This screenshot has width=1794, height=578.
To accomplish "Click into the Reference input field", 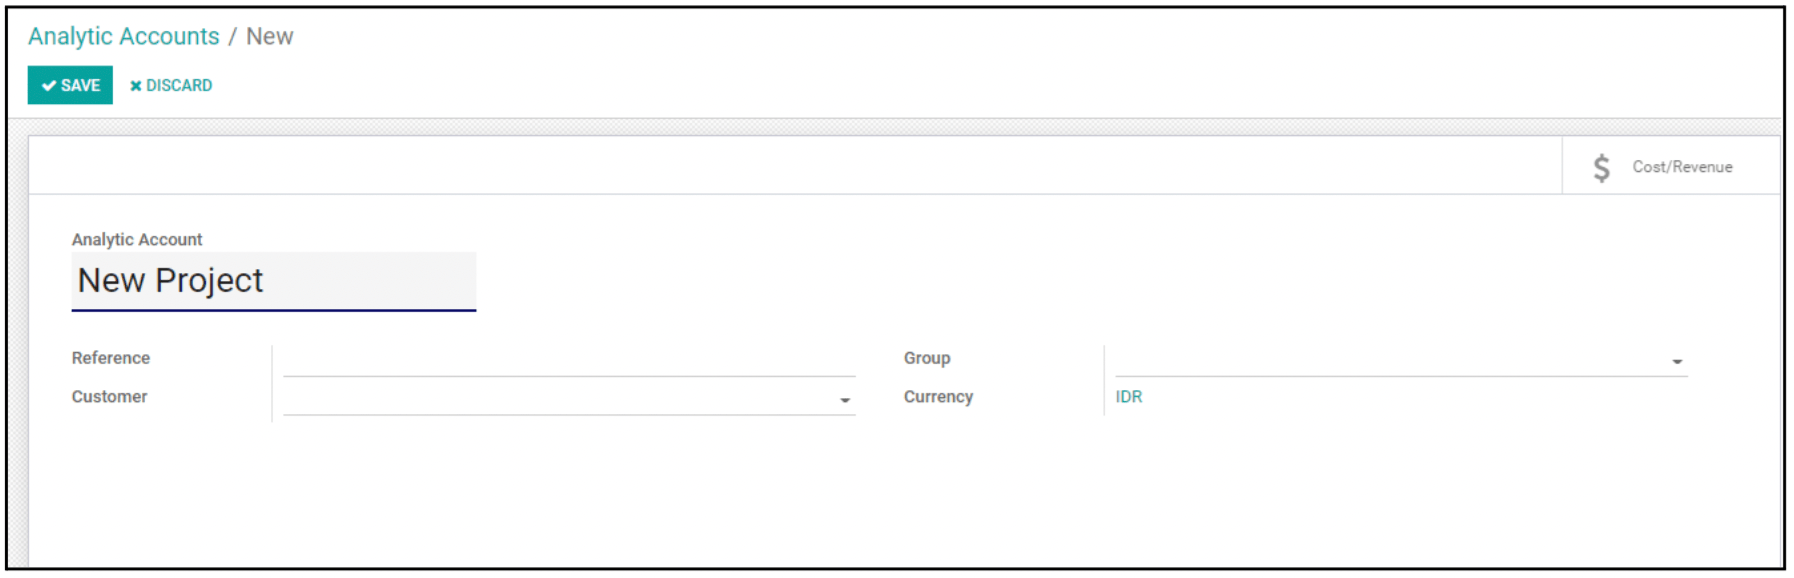I will pos(569,360).
